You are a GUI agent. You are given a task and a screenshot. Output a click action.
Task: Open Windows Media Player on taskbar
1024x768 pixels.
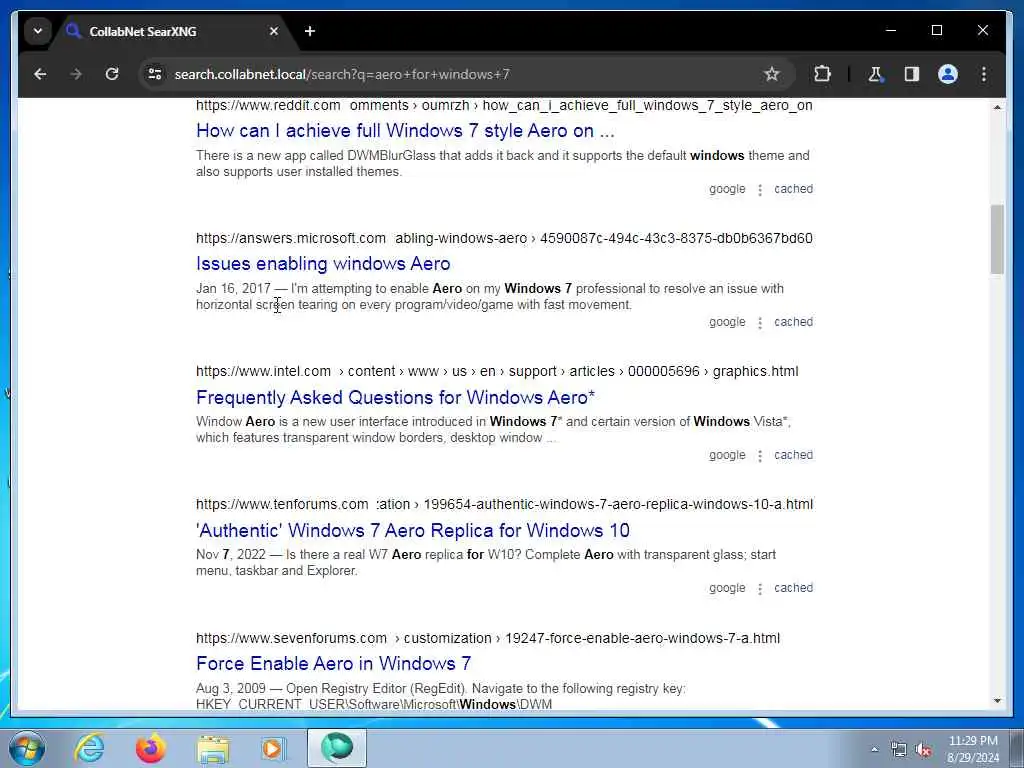coord(274,748)
